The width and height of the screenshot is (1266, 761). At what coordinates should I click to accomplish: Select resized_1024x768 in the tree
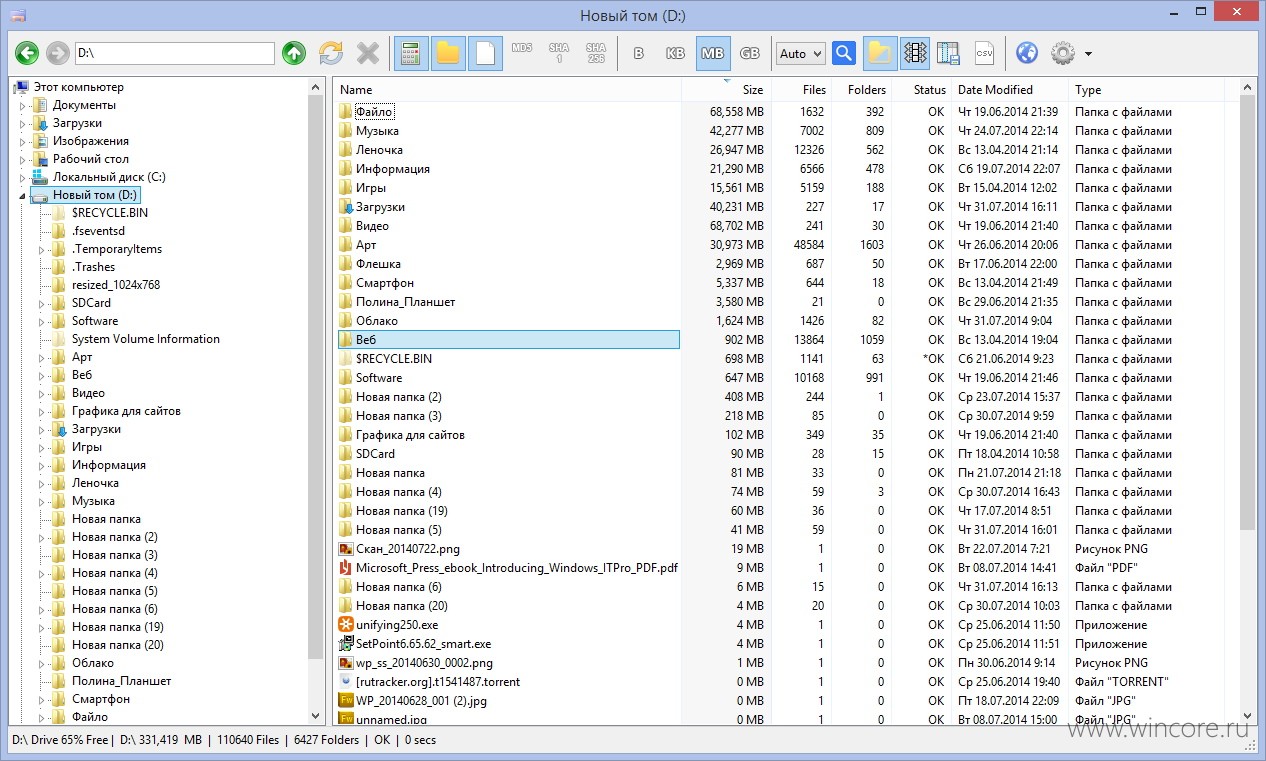click(116, 285)
